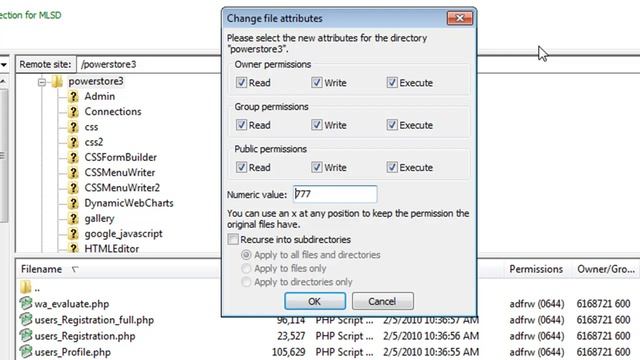Viewport: 640px width, 360px height.
Task: Click the CSSFormBuilder folder question-mark icon
Action: [x=73, y=158]
